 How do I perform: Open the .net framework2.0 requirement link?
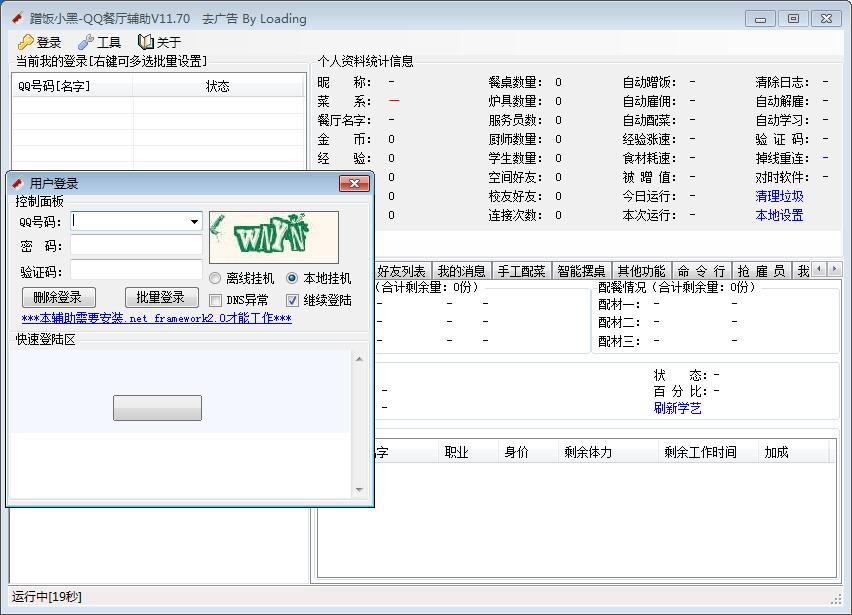pyautogui.click(x=156, y=318)
